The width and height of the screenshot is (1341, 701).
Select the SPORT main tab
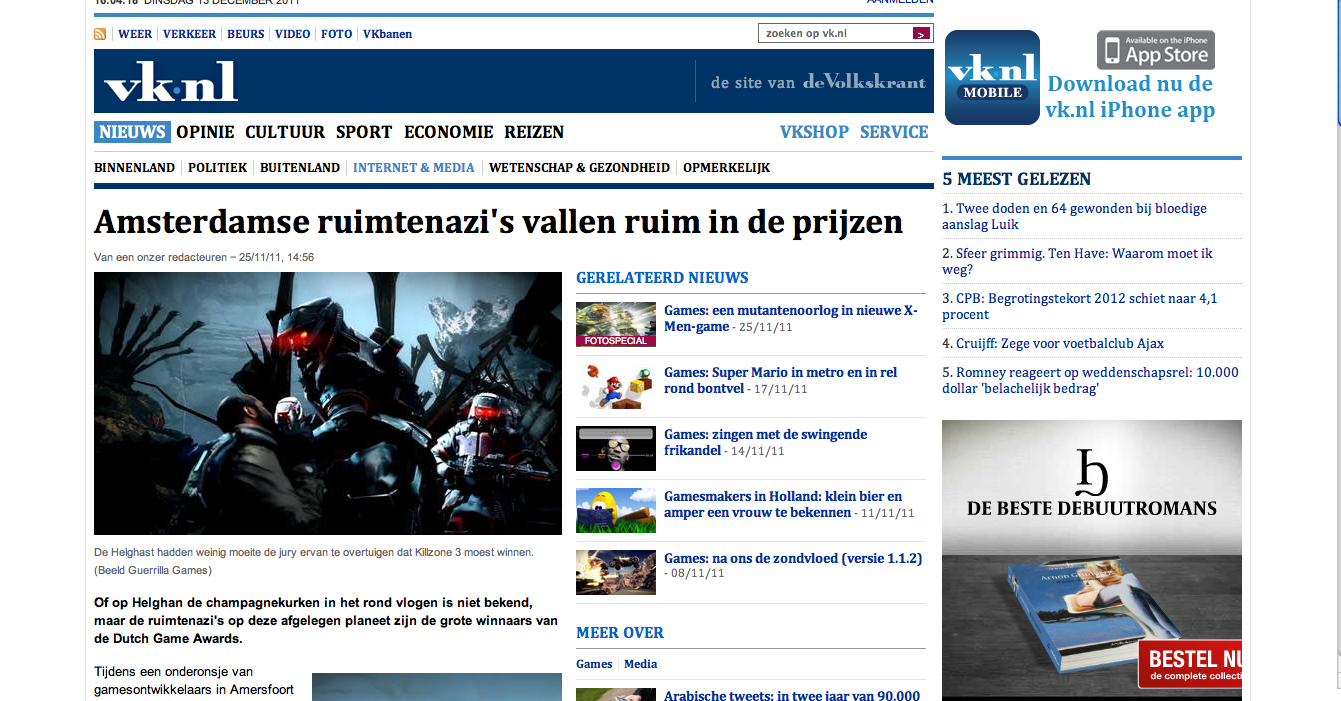[364, 132]
